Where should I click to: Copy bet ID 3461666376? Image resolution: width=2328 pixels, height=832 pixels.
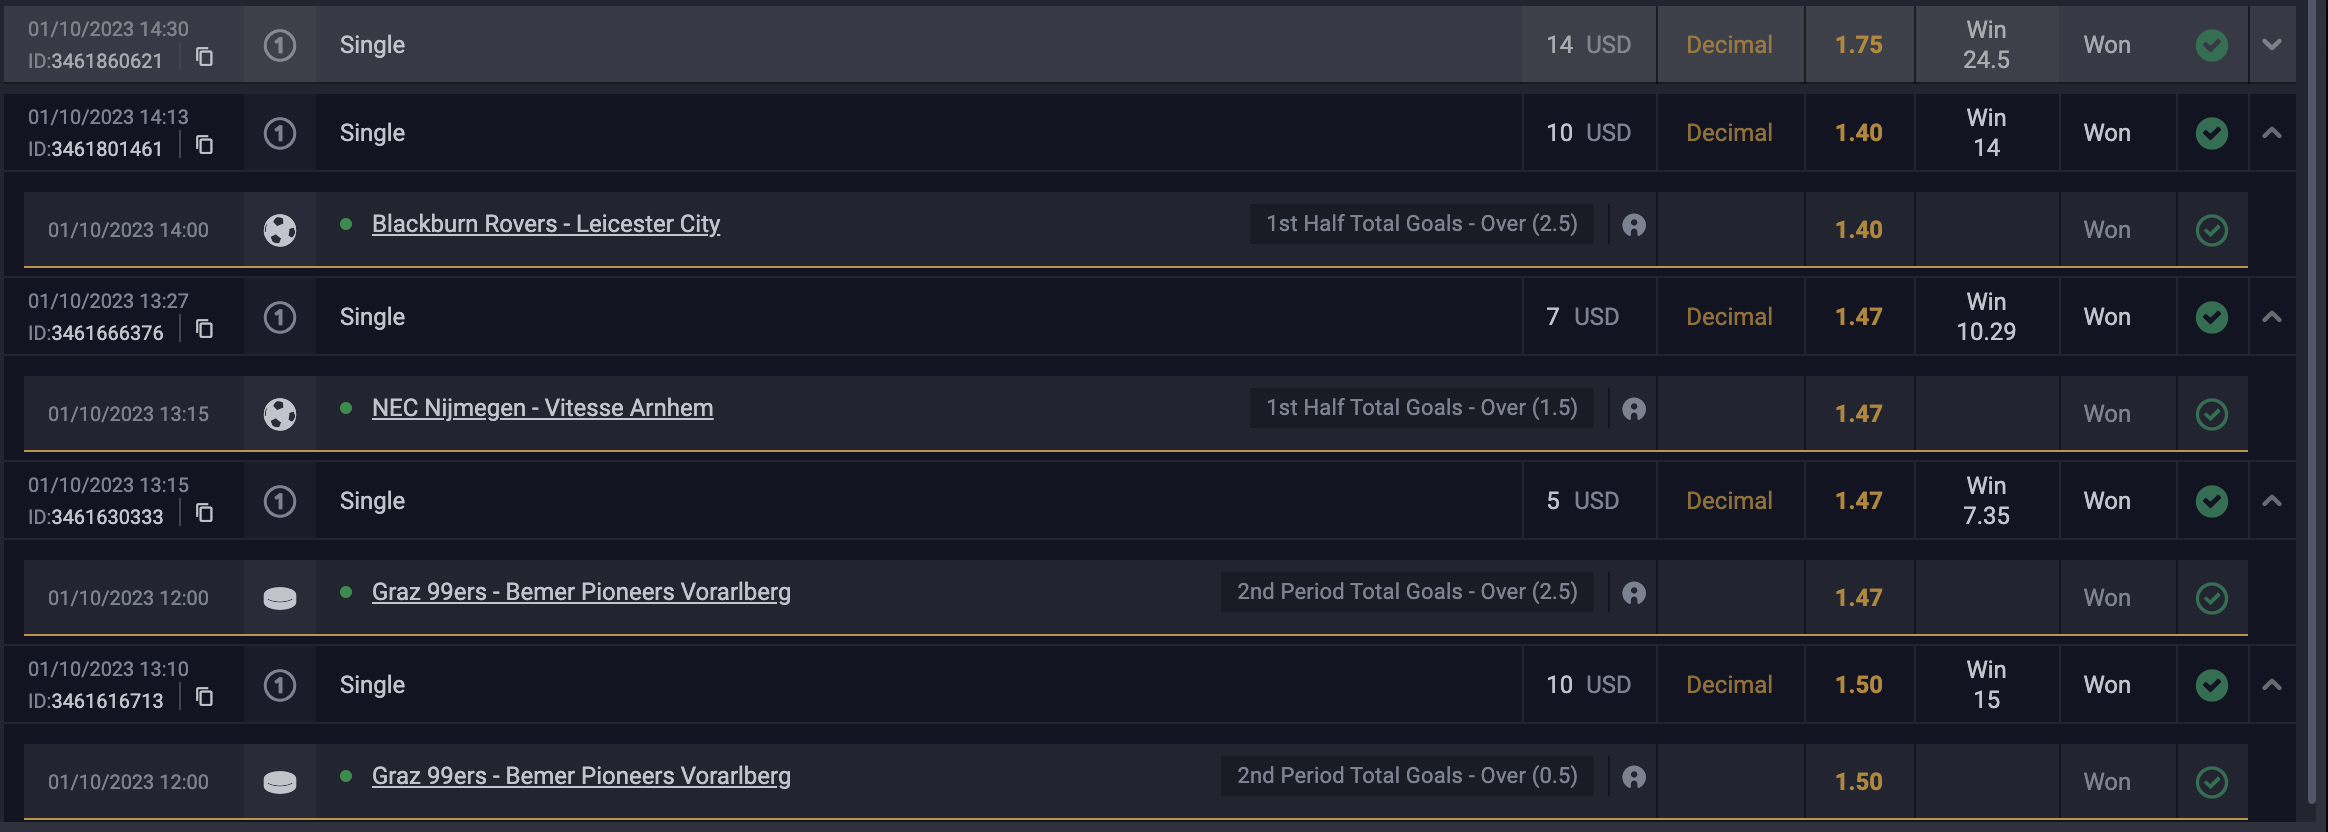pyautogui.click(x=204, y=329)
